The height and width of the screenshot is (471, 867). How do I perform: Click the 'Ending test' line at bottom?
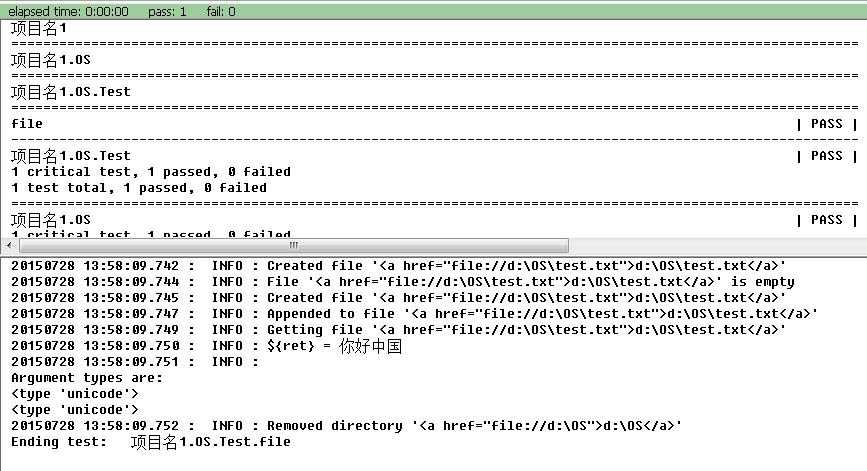point(151,442)
